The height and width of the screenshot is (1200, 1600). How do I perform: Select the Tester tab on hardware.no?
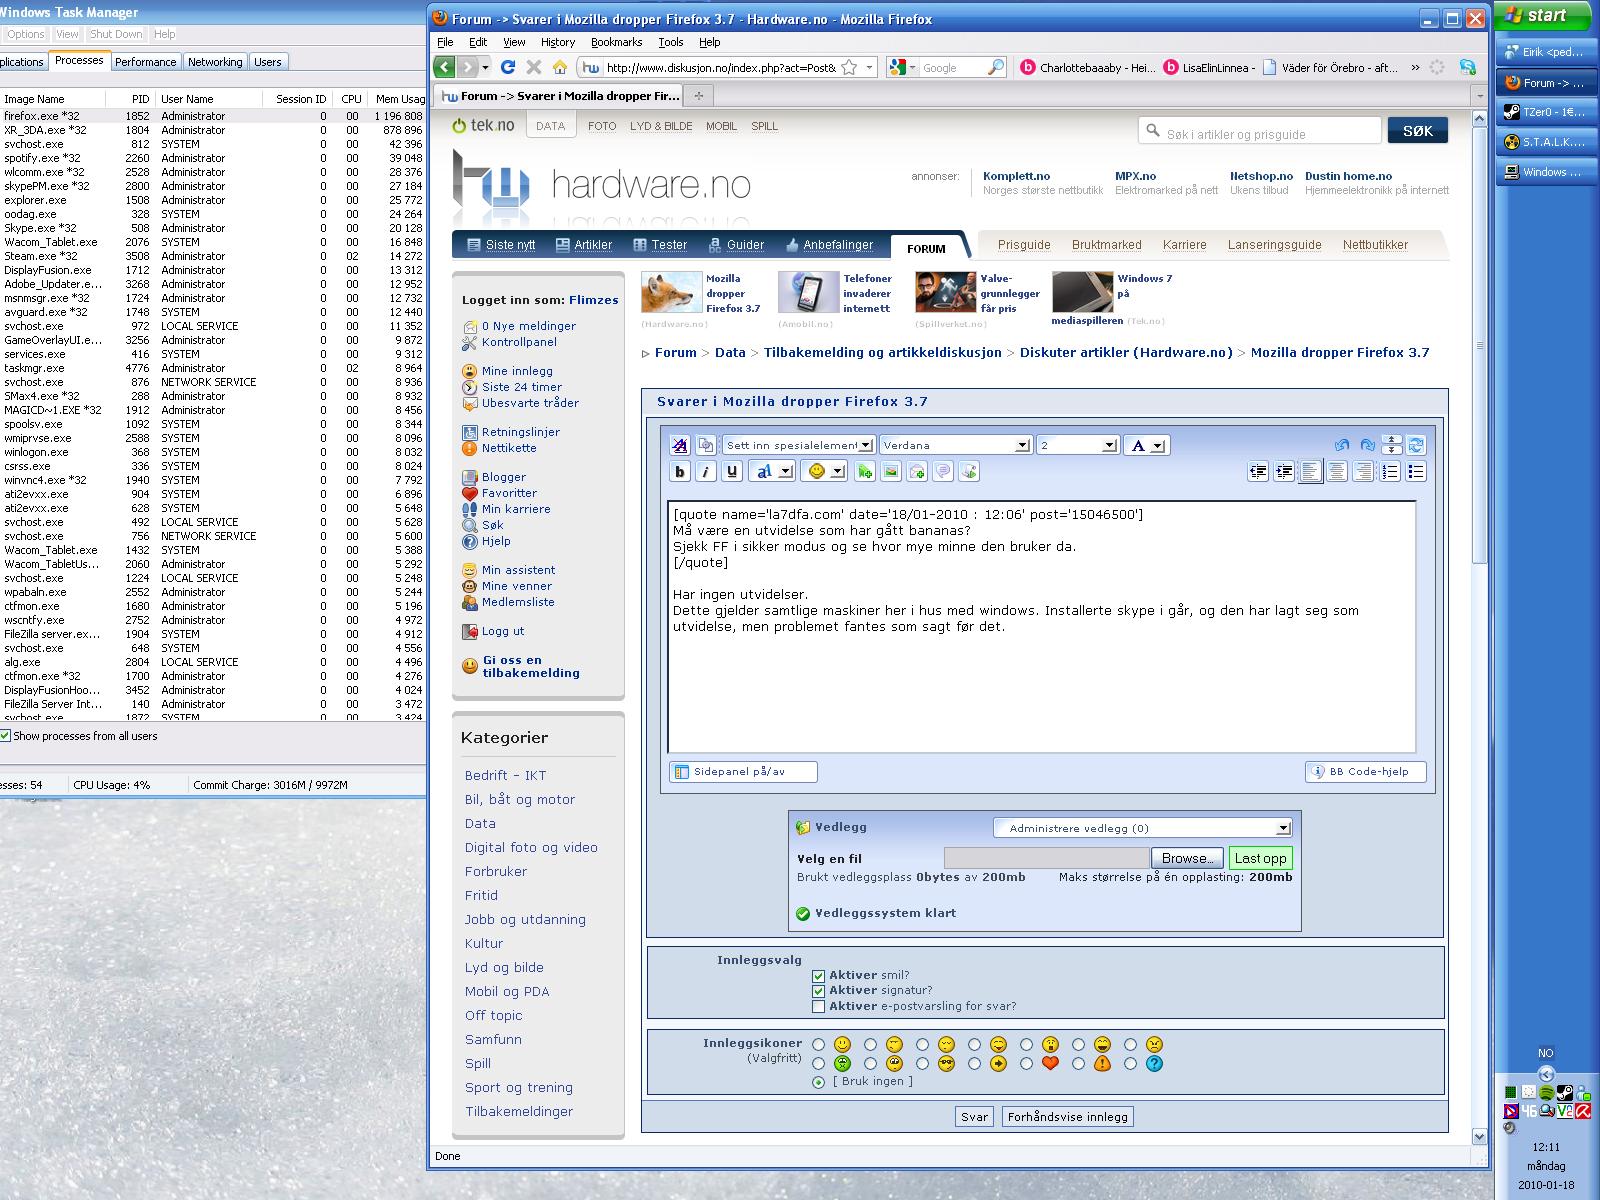point(660,245)
